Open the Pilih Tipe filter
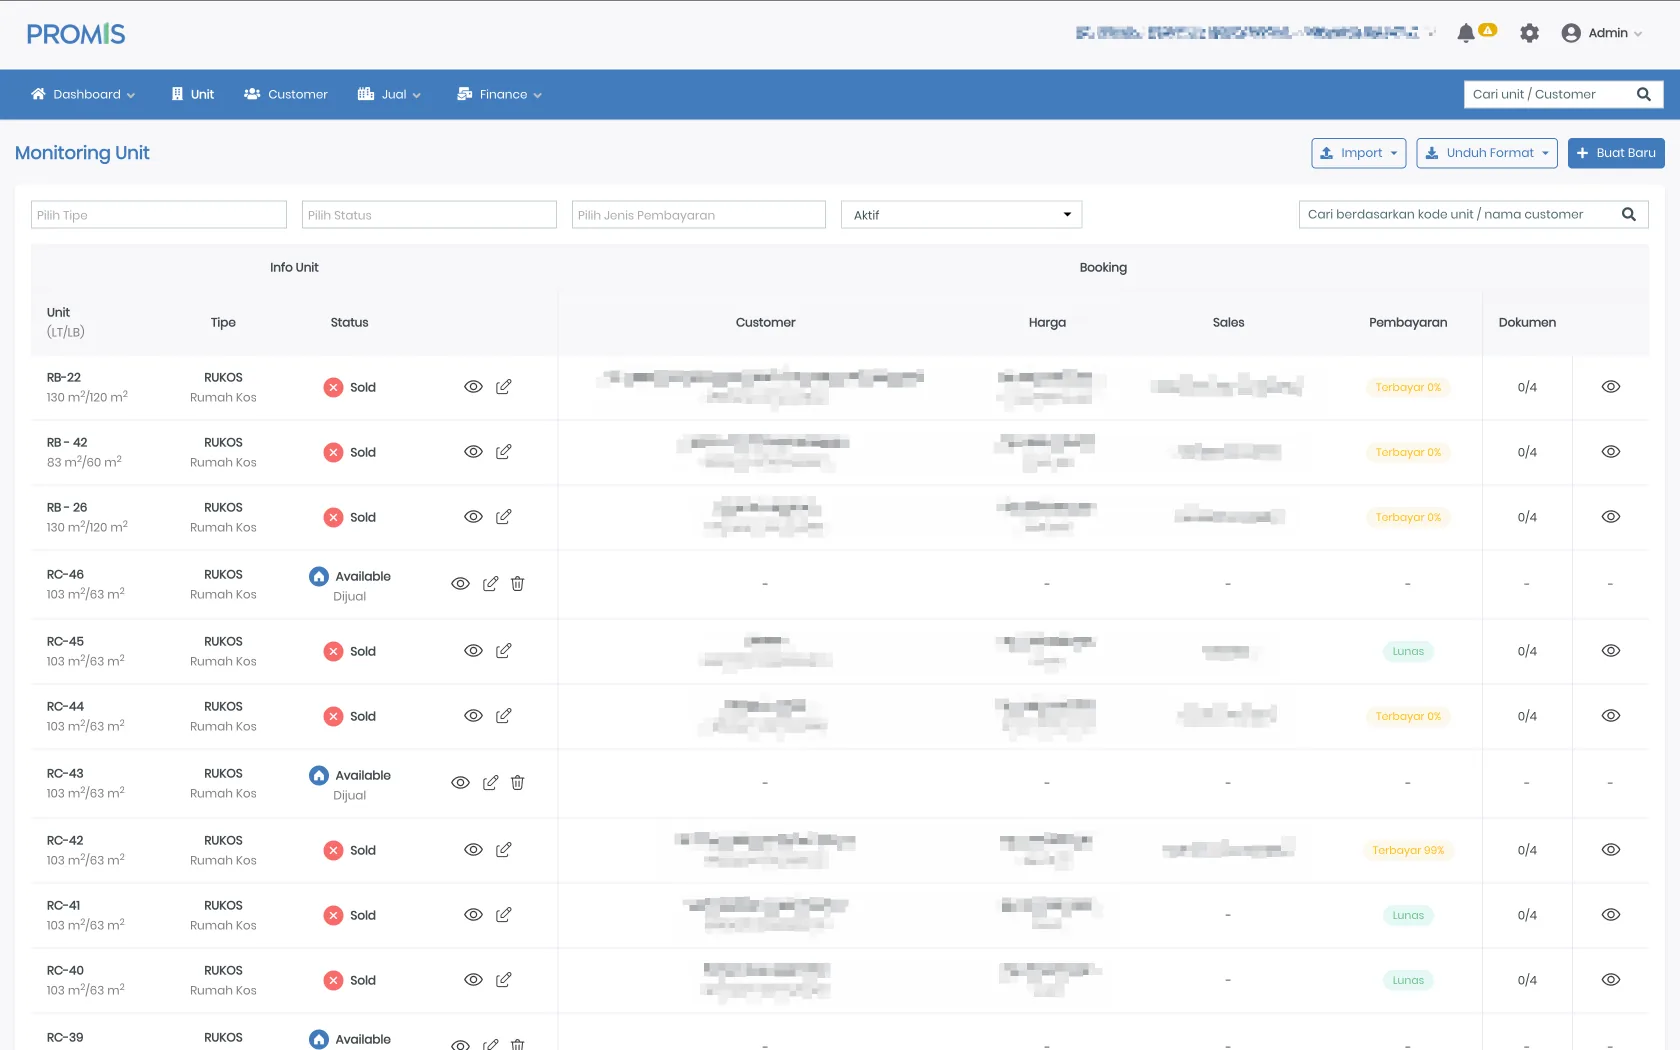 159,215
